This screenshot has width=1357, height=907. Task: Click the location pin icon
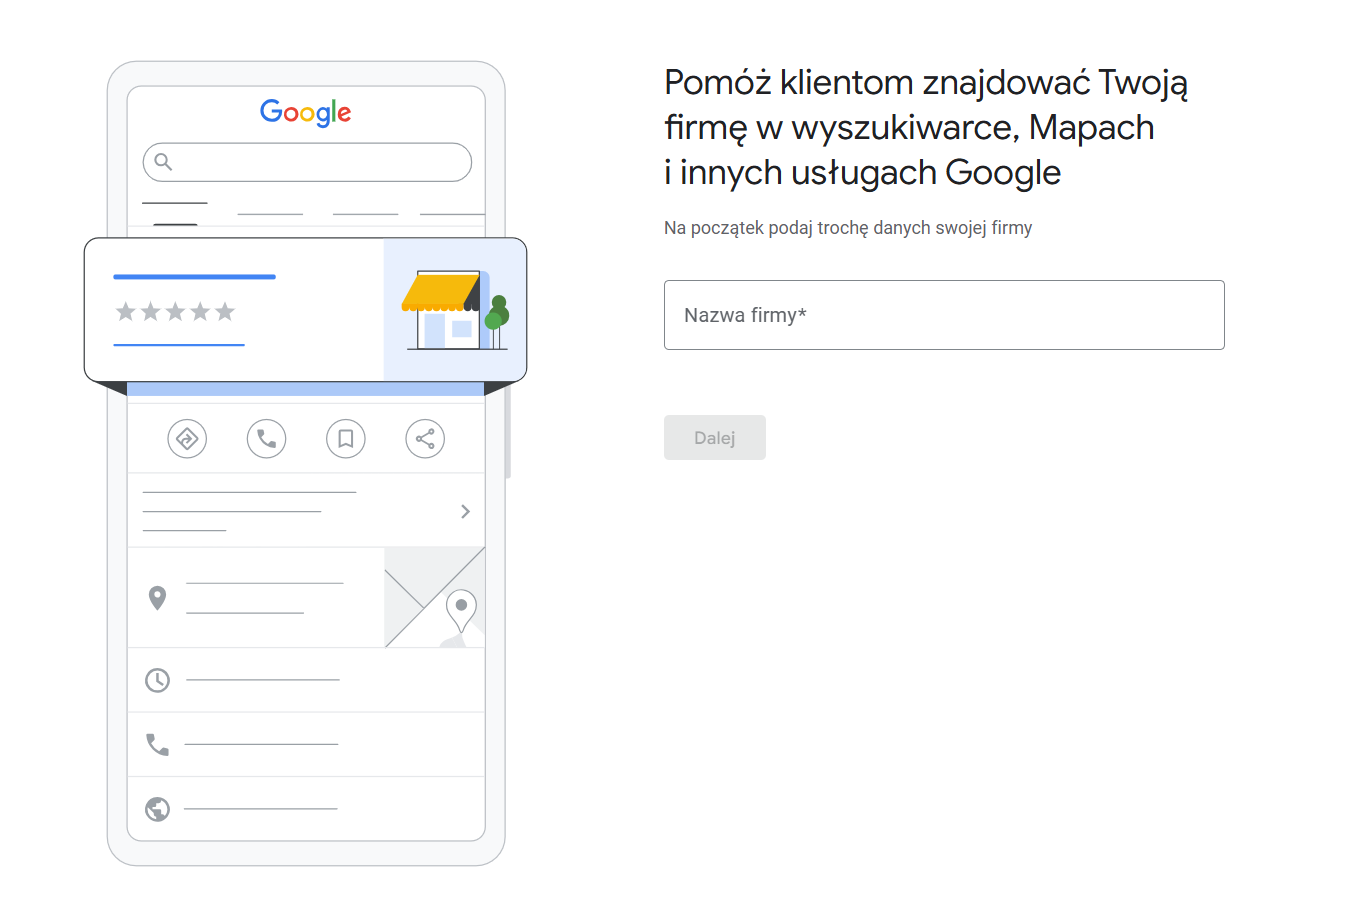point(157,598)
